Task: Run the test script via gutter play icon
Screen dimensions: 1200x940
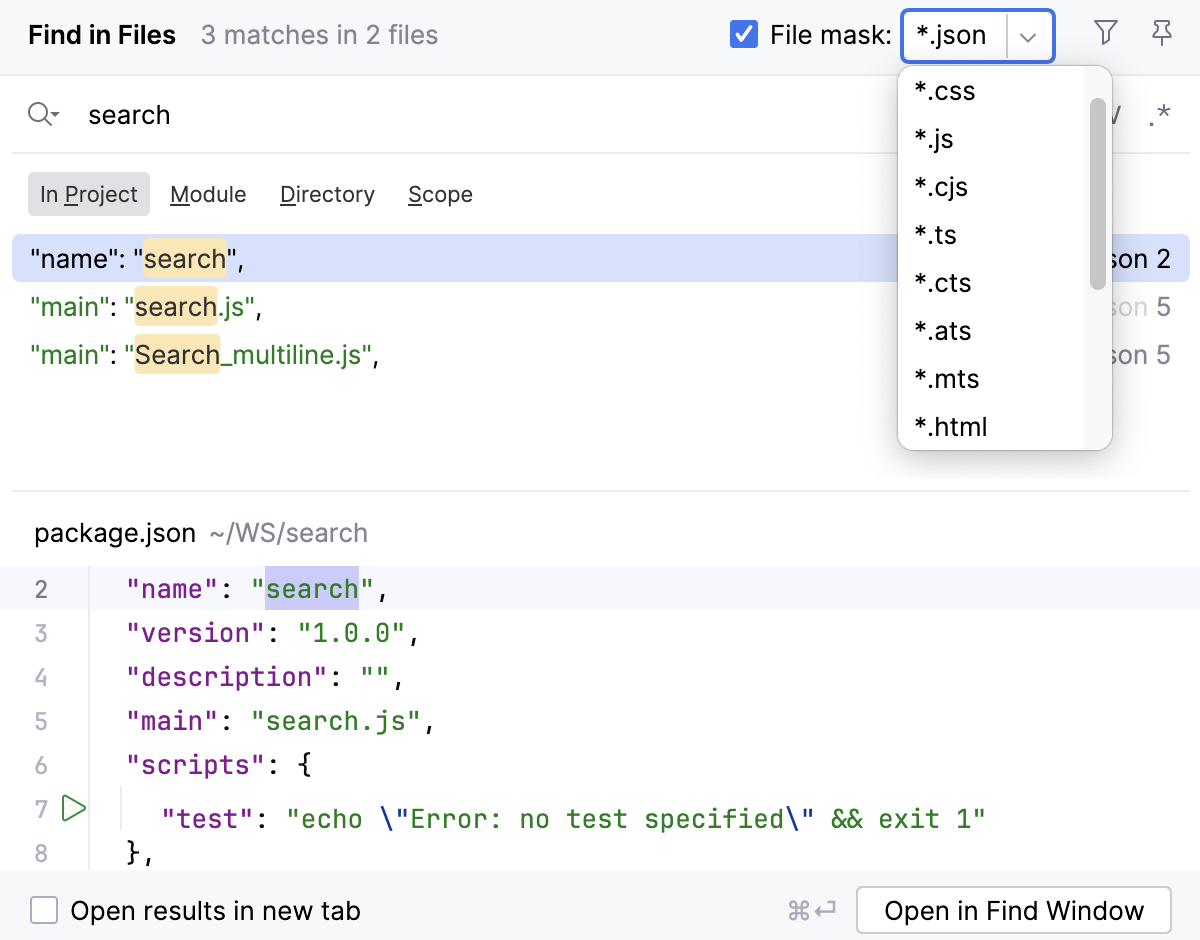Action: [x=73, y=808]
